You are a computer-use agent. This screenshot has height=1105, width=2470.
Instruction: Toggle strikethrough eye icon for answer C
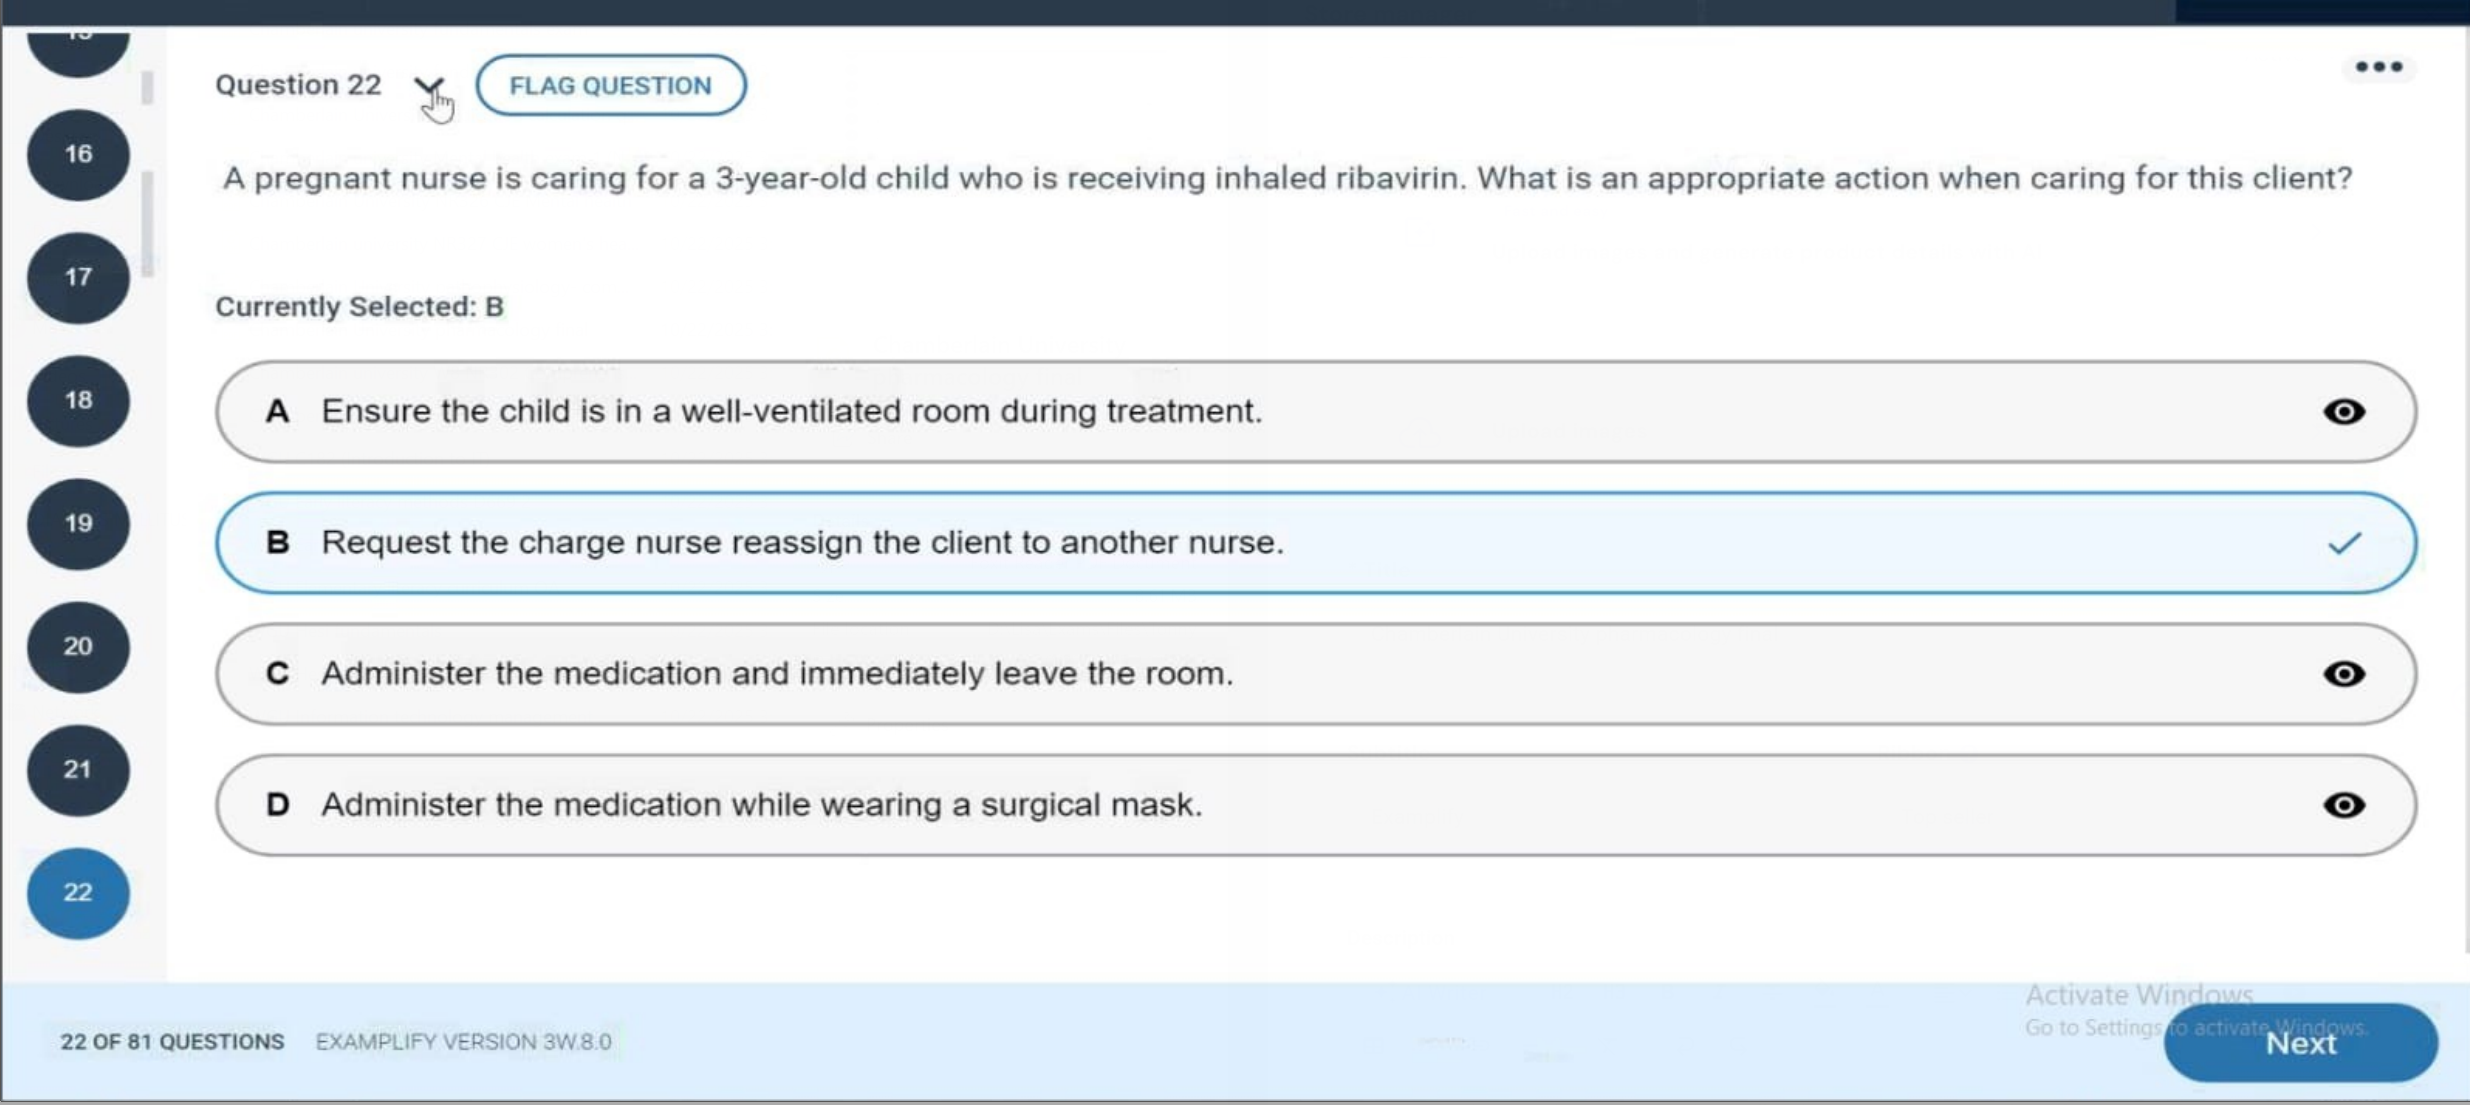click(2343, 674)
